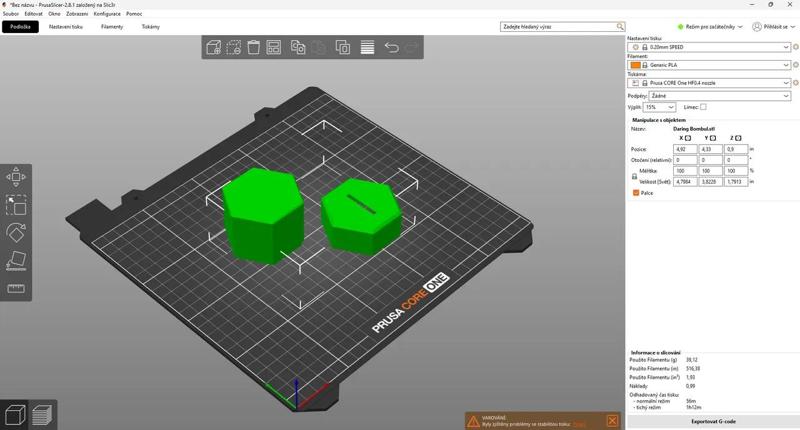
Task: Click the Z size field 1,7913
Action: [x=736, y=182]
